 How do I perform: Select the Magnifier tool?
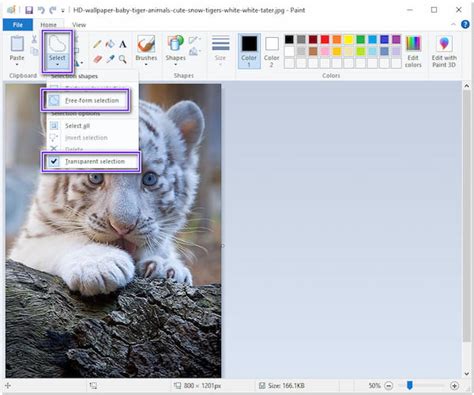tap(123, 59)
